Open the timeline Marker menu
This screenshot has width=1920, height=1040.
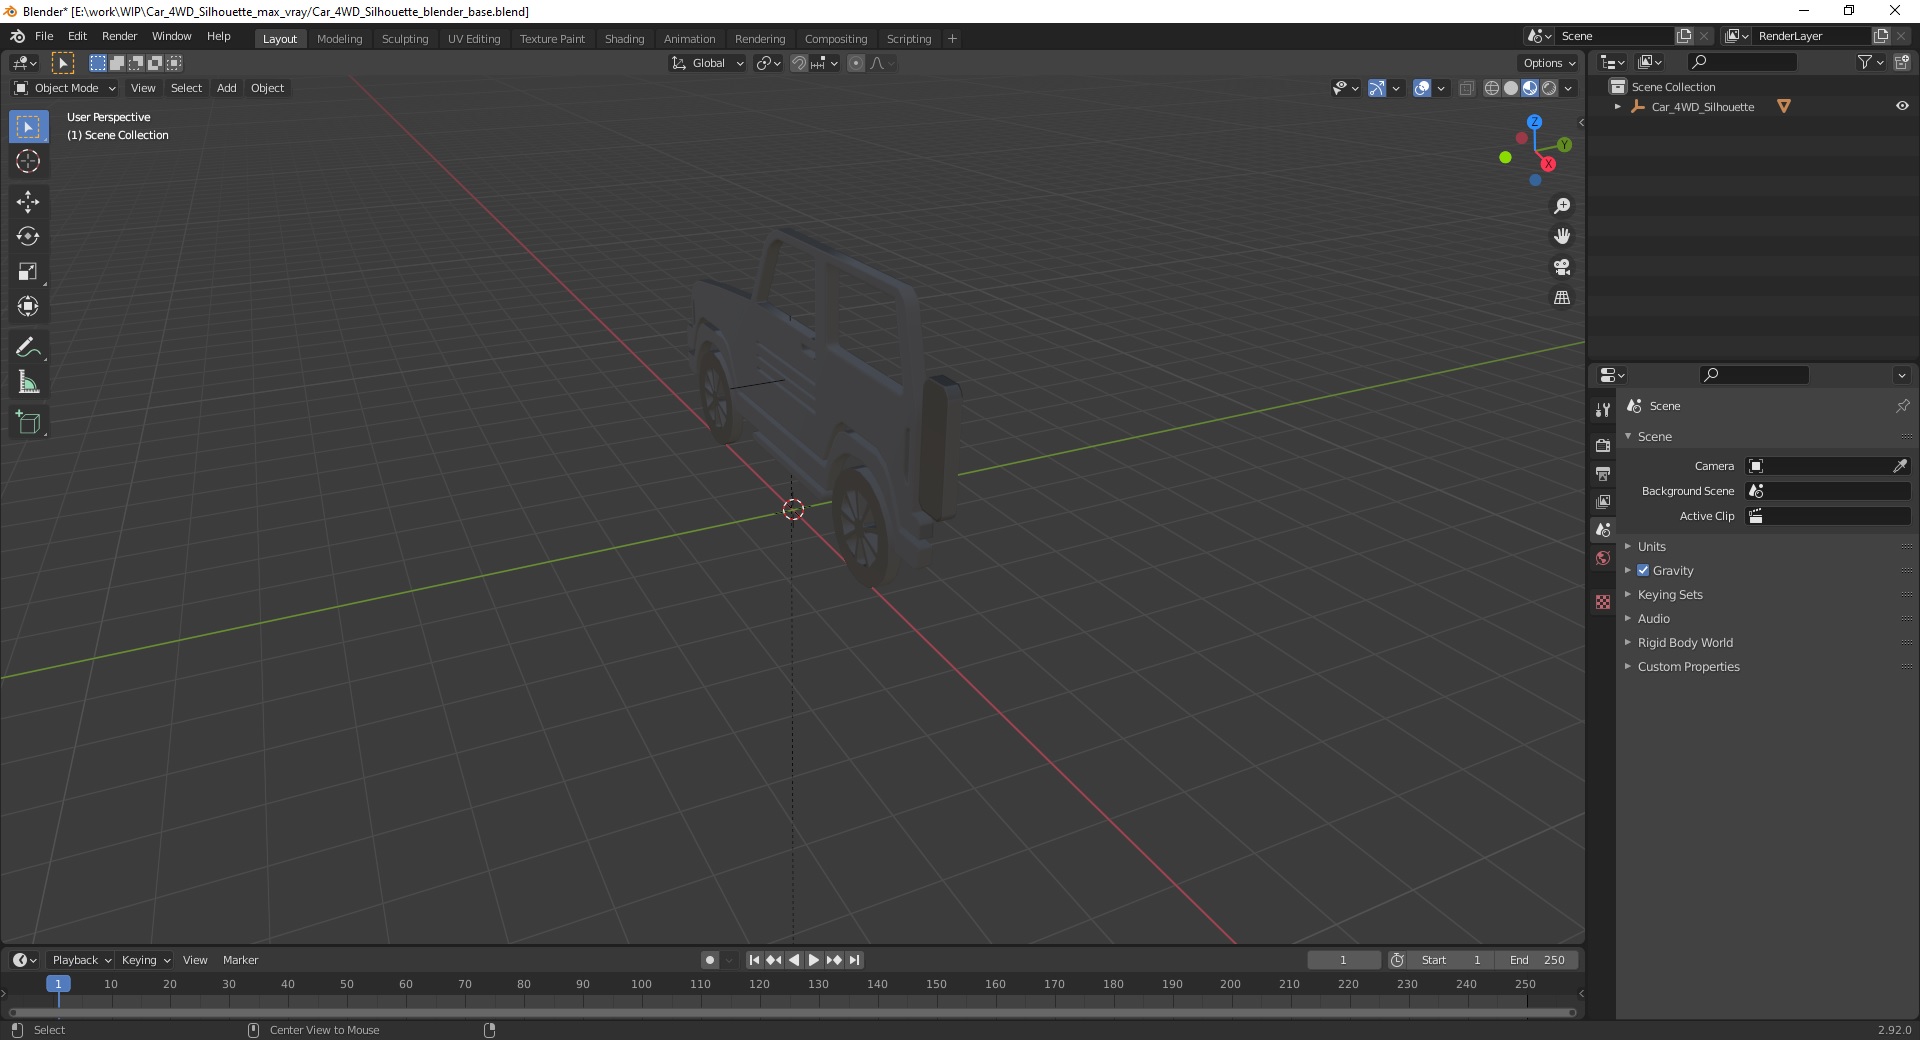pos(240,960)
